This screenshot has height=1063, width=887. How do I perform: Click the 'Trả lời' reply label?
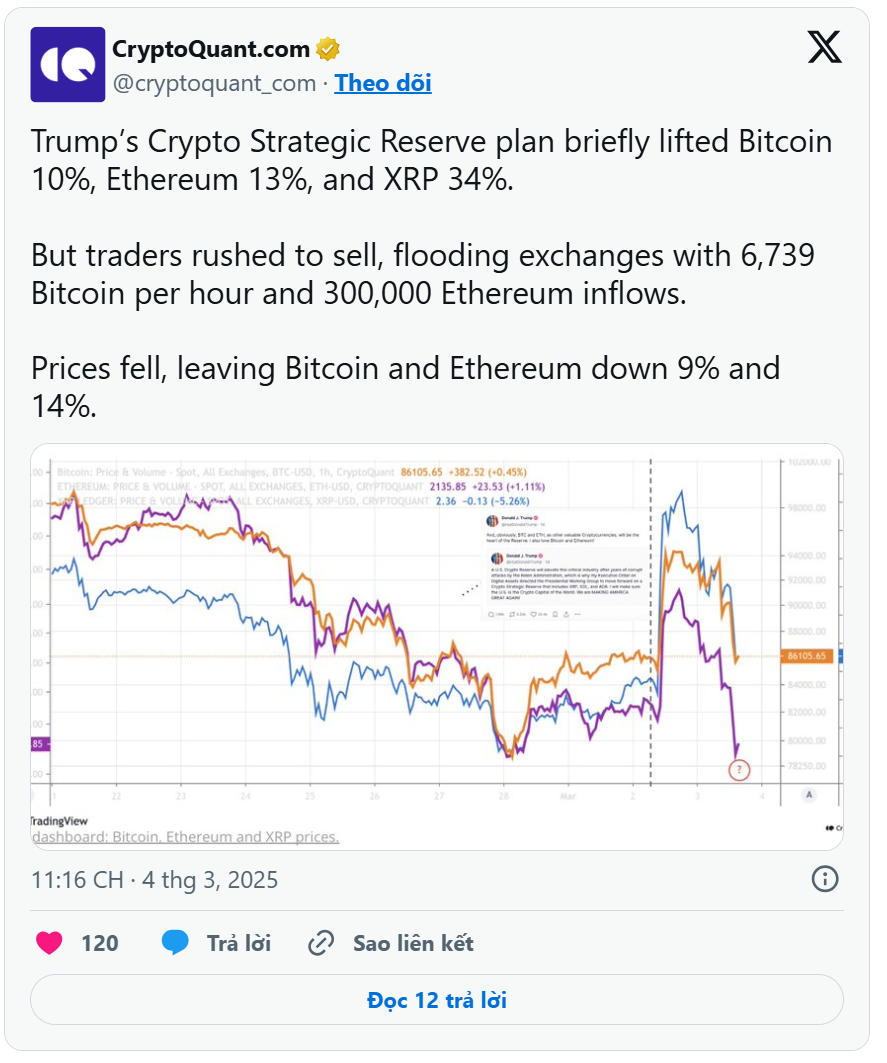tap(239, 943)
